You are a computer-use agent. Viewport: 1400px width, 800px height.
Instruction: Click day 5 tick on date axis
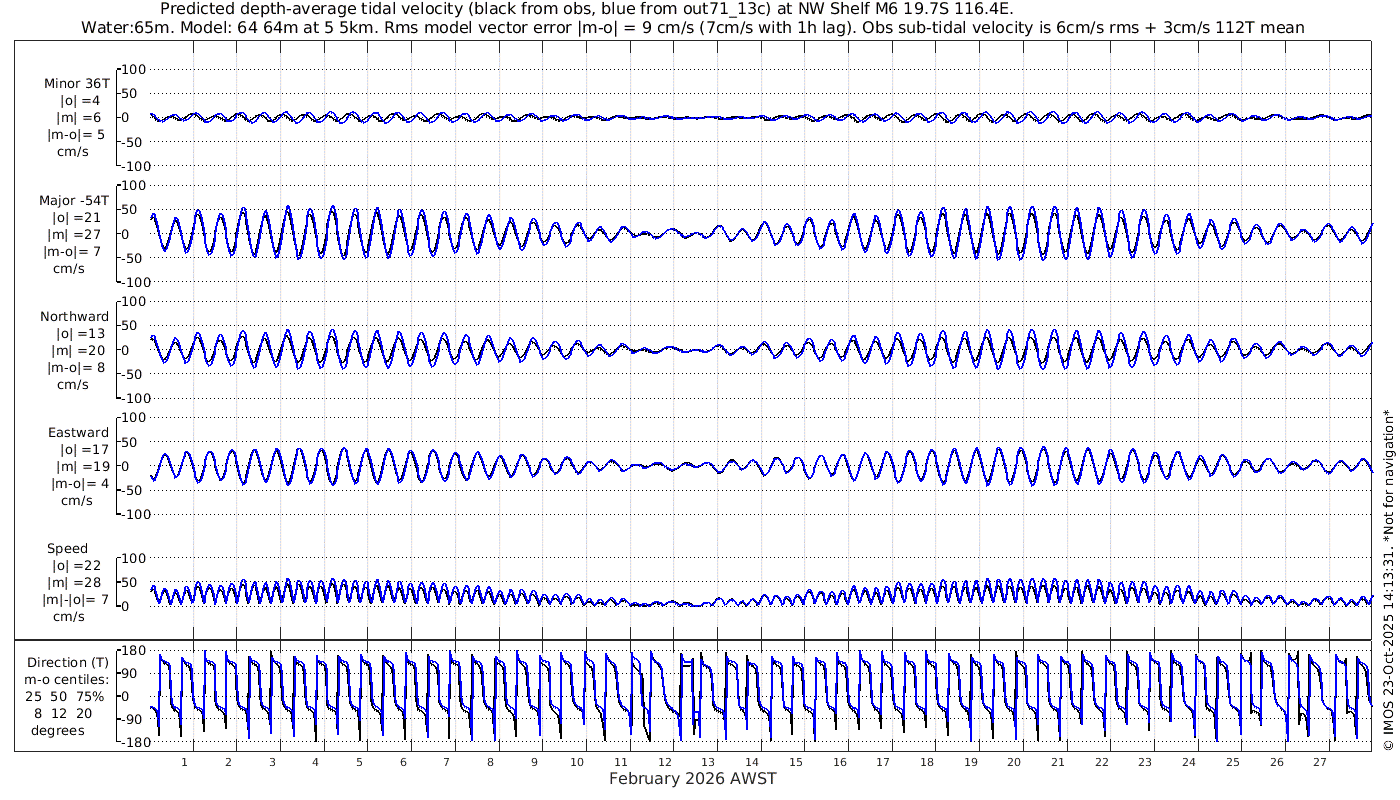[x=359, y=762]
